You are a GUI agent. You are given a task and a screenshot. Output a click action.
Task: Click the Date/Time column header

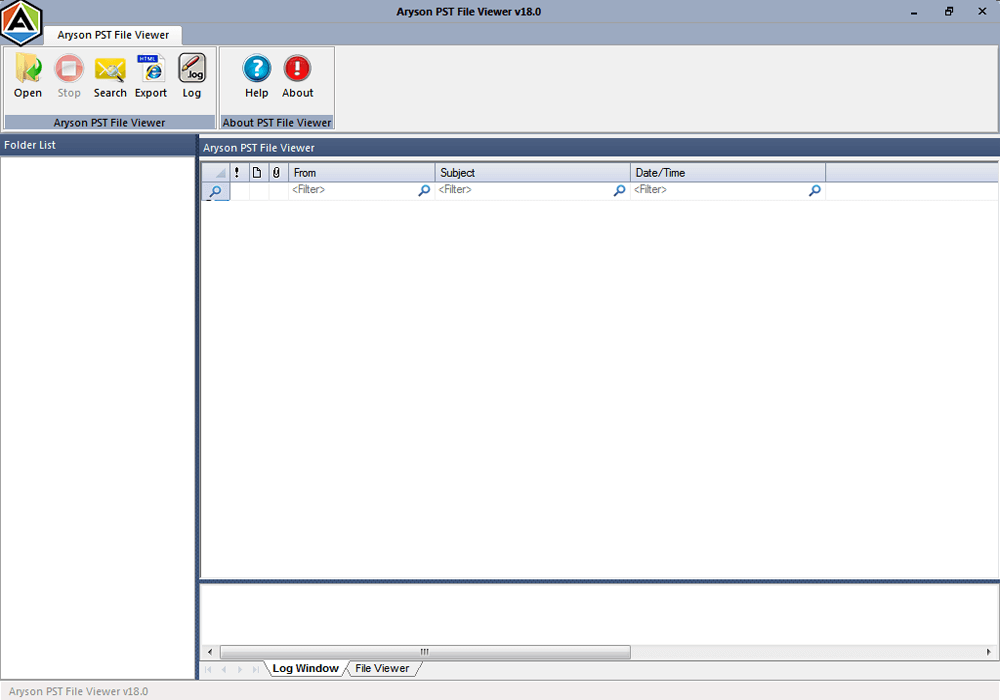coord(728,173)
